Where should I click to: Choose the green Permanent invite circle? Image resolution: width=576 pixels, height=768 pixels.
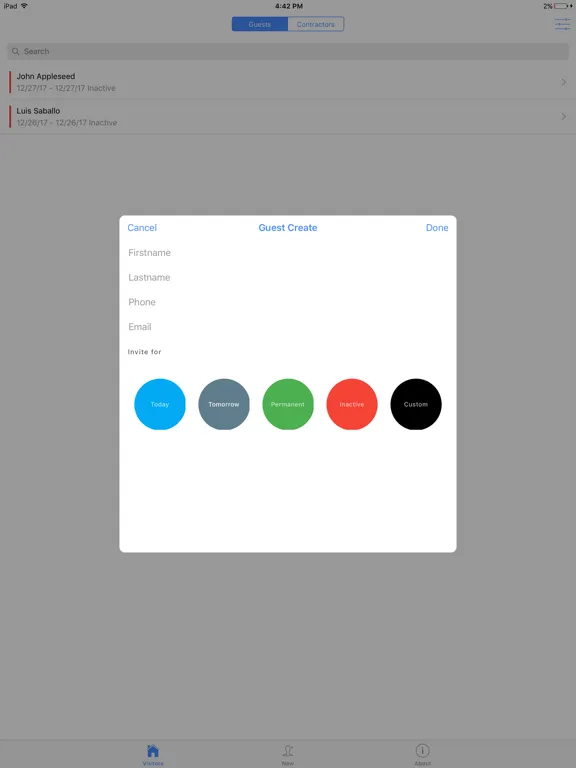click(288, 404)
